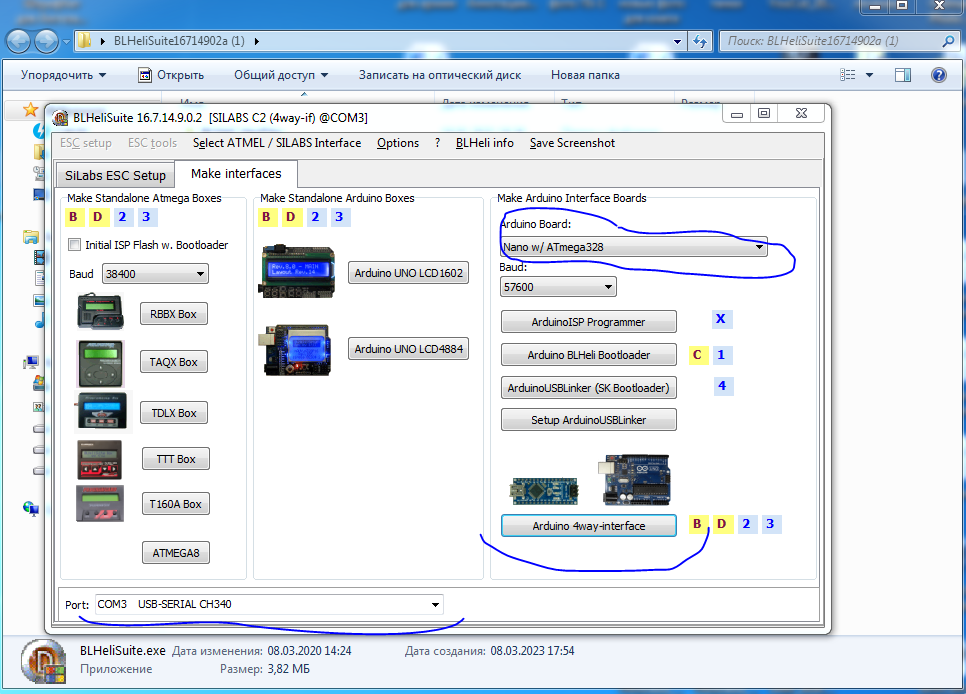This screenshot has width=966, height=694.
Task: Click the yellow C badge beside BLHeli Bootloader
Action: point(697,355)
